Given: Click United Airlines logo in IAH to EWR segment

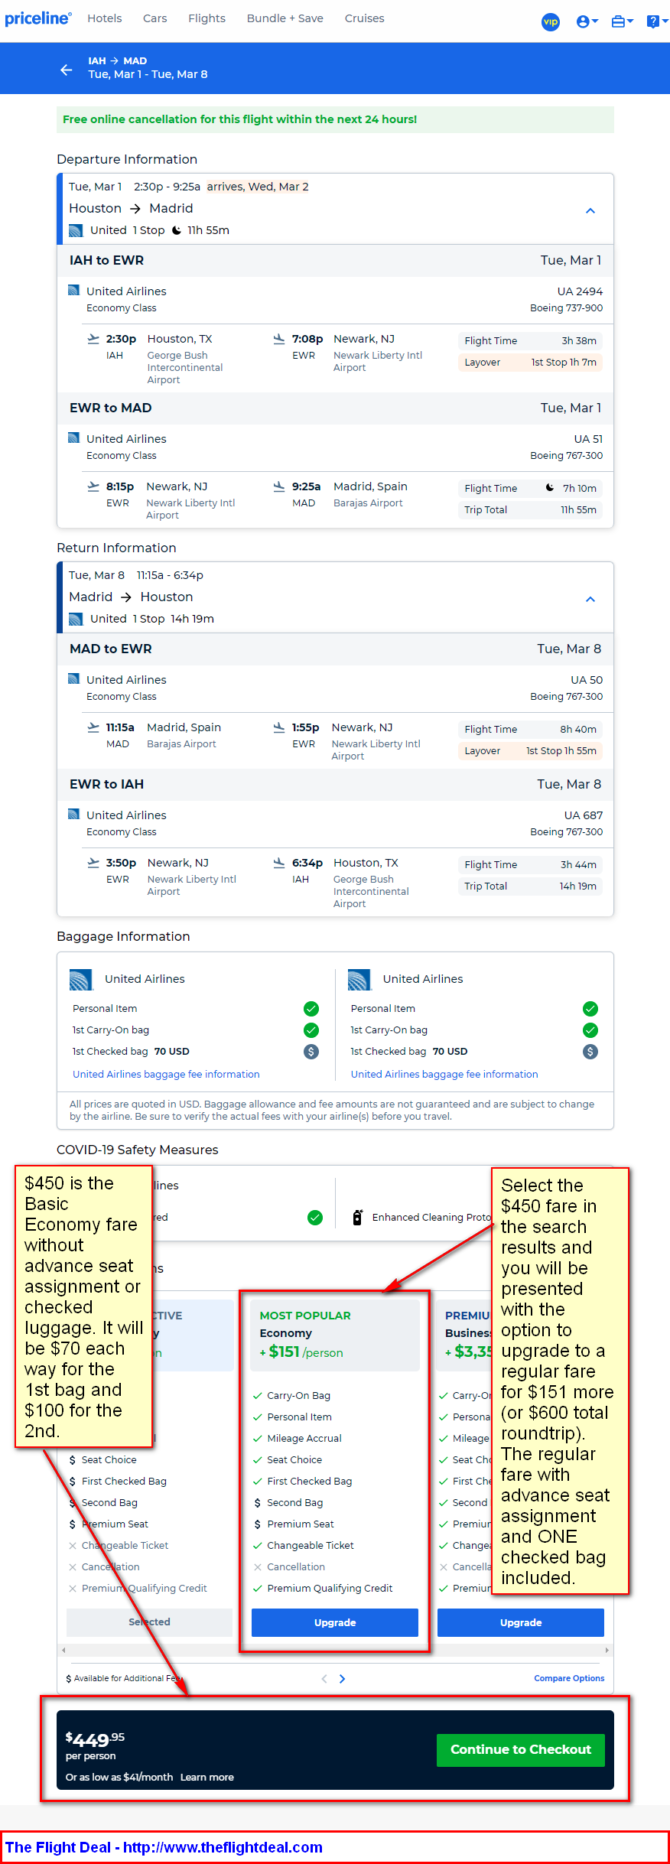Looking at the screenshot, I should [x=73, y=291].
